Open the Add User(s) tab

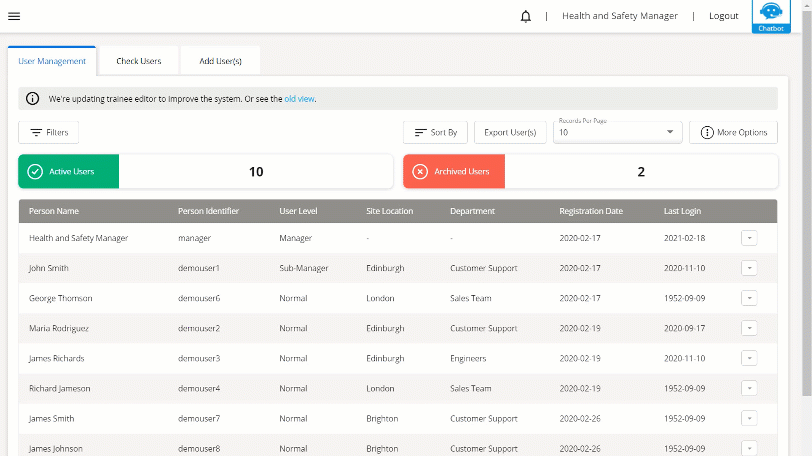[x=220, y=61]
